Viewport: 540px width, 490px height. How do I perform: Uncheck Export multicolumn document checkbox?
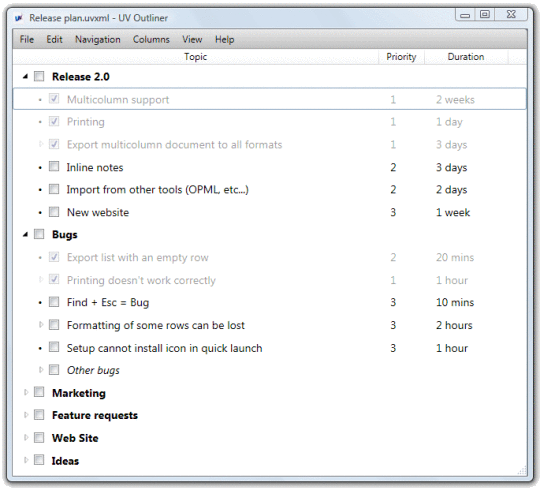point(54,144)
